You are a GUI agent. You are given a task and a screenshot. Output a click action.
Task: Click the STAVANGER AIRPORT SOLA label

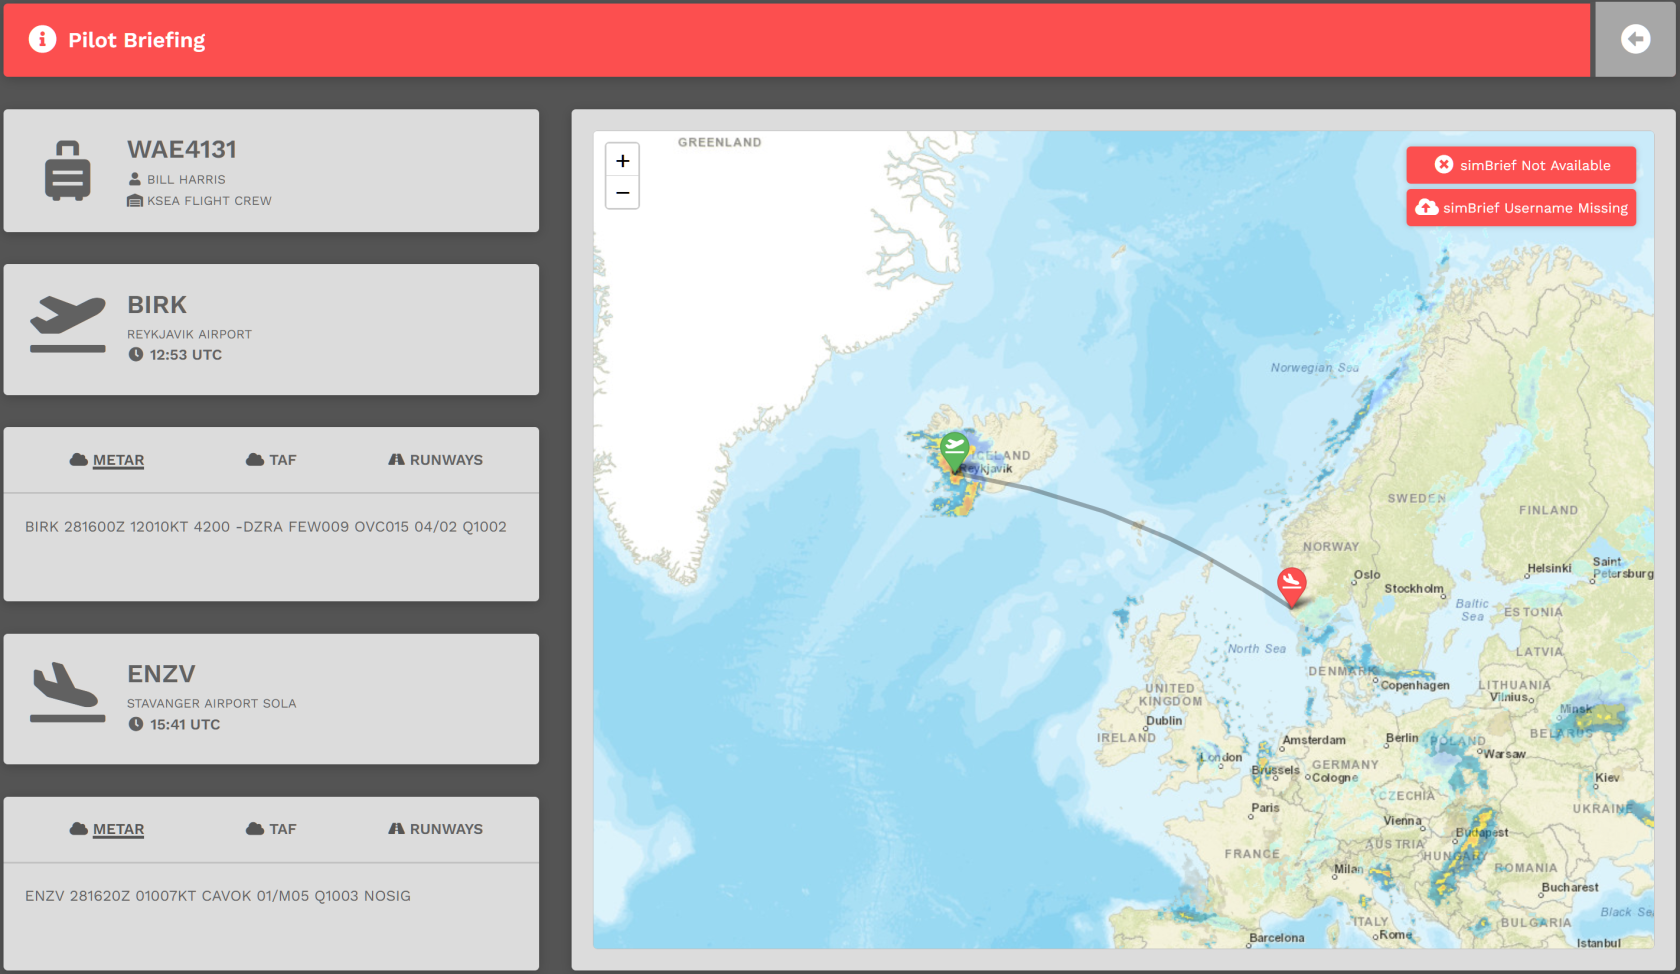[212, 703]
